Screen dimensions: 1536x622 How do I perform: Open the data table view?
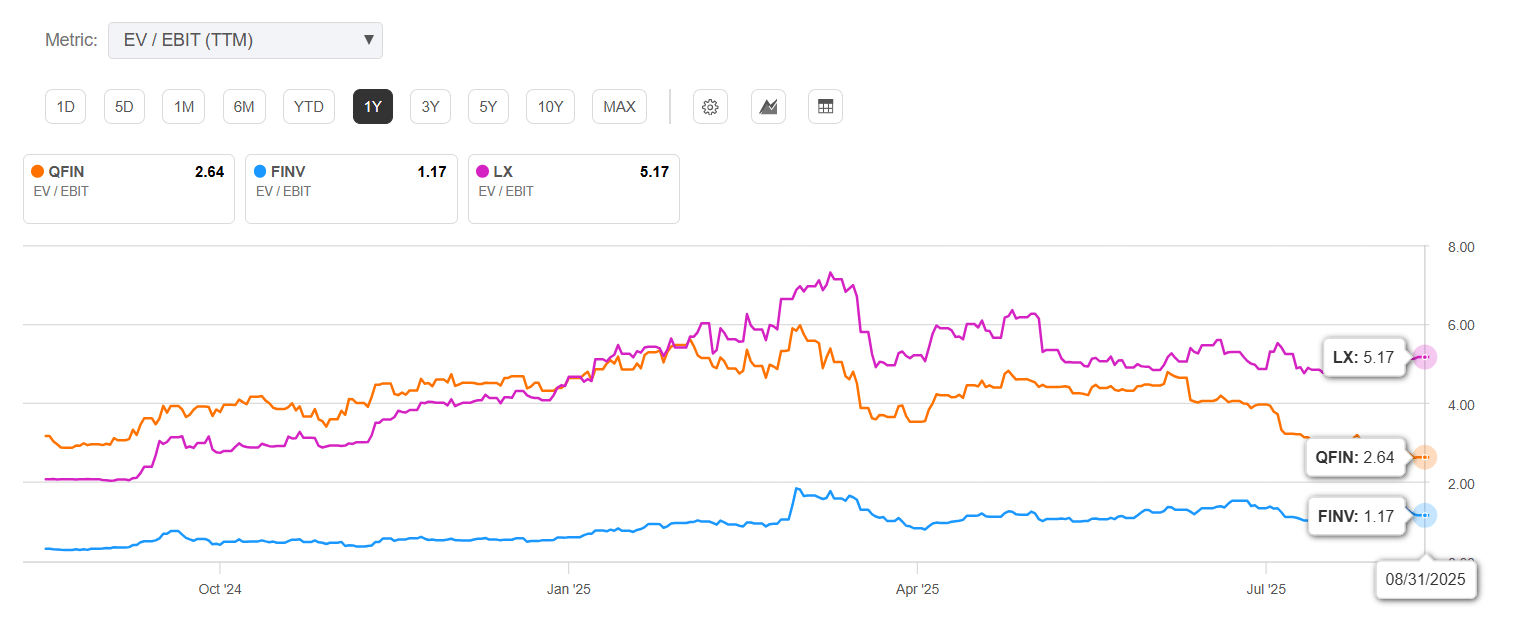[x=825, y=106]
